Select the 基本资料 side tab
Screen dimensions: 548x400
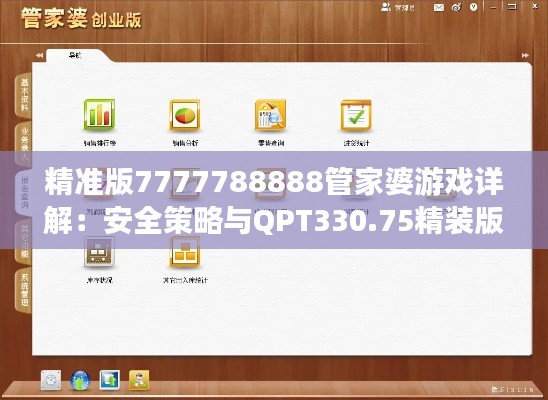point(23,95)
